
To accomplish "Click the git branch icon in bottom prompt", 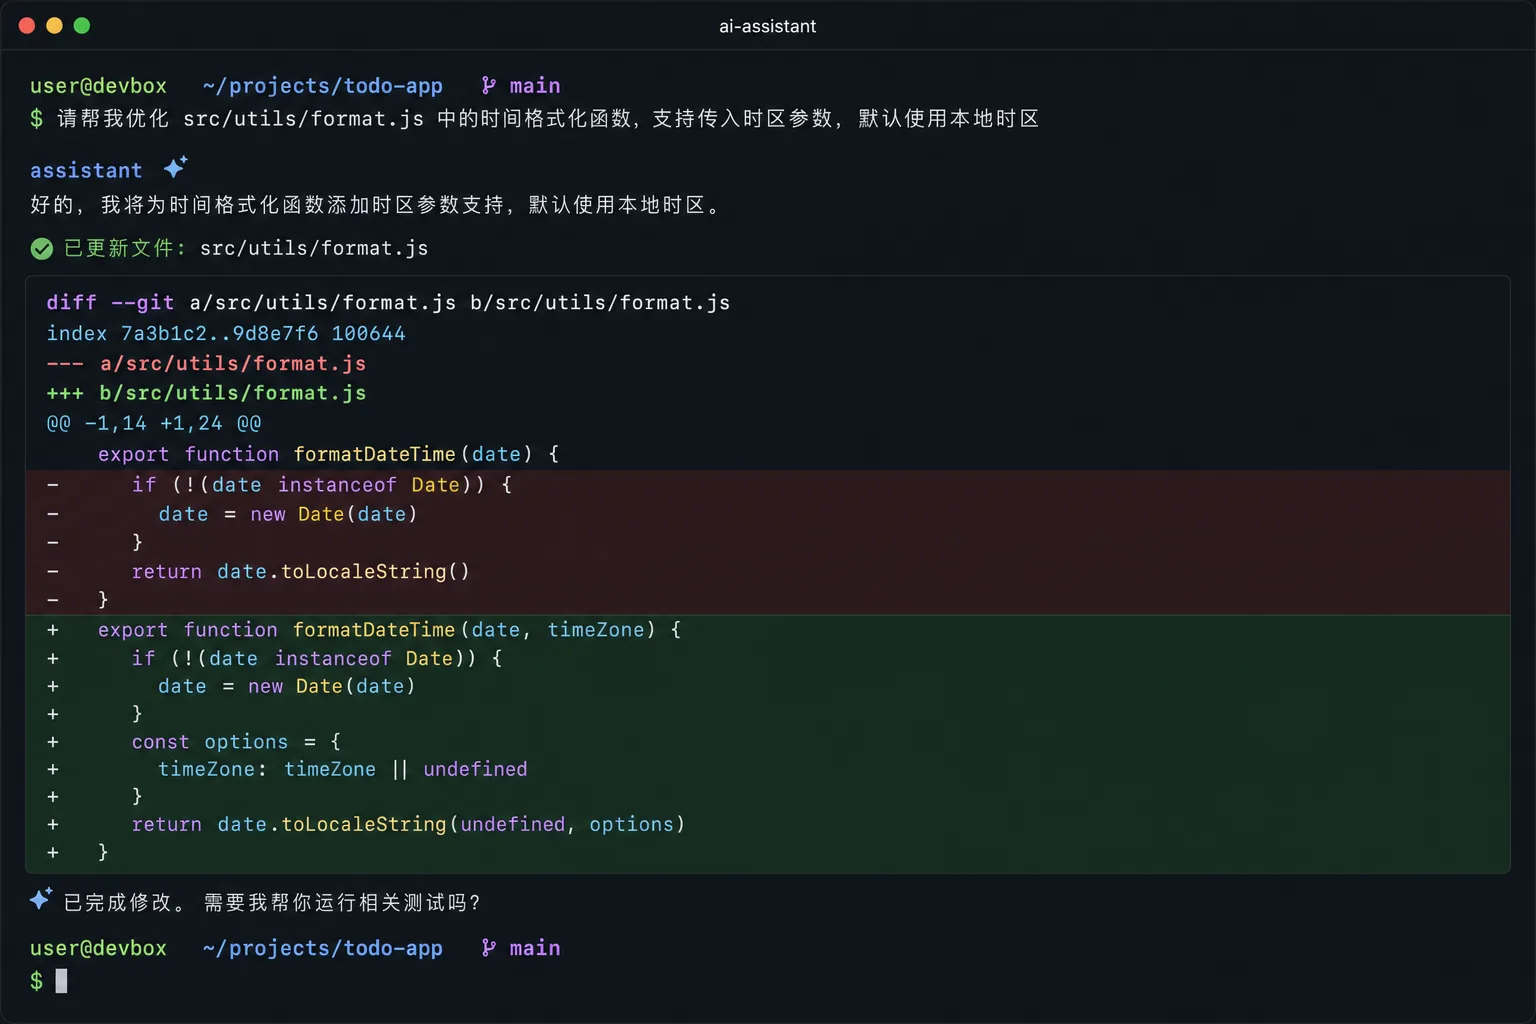I will pyautogui.click(x=488, y=948).
